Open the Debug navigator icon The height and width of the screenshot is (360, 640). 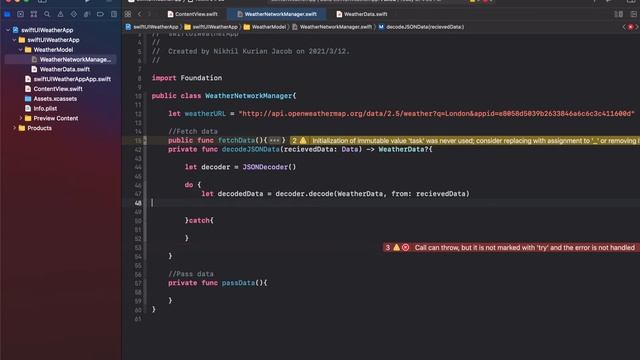[87, 14]
